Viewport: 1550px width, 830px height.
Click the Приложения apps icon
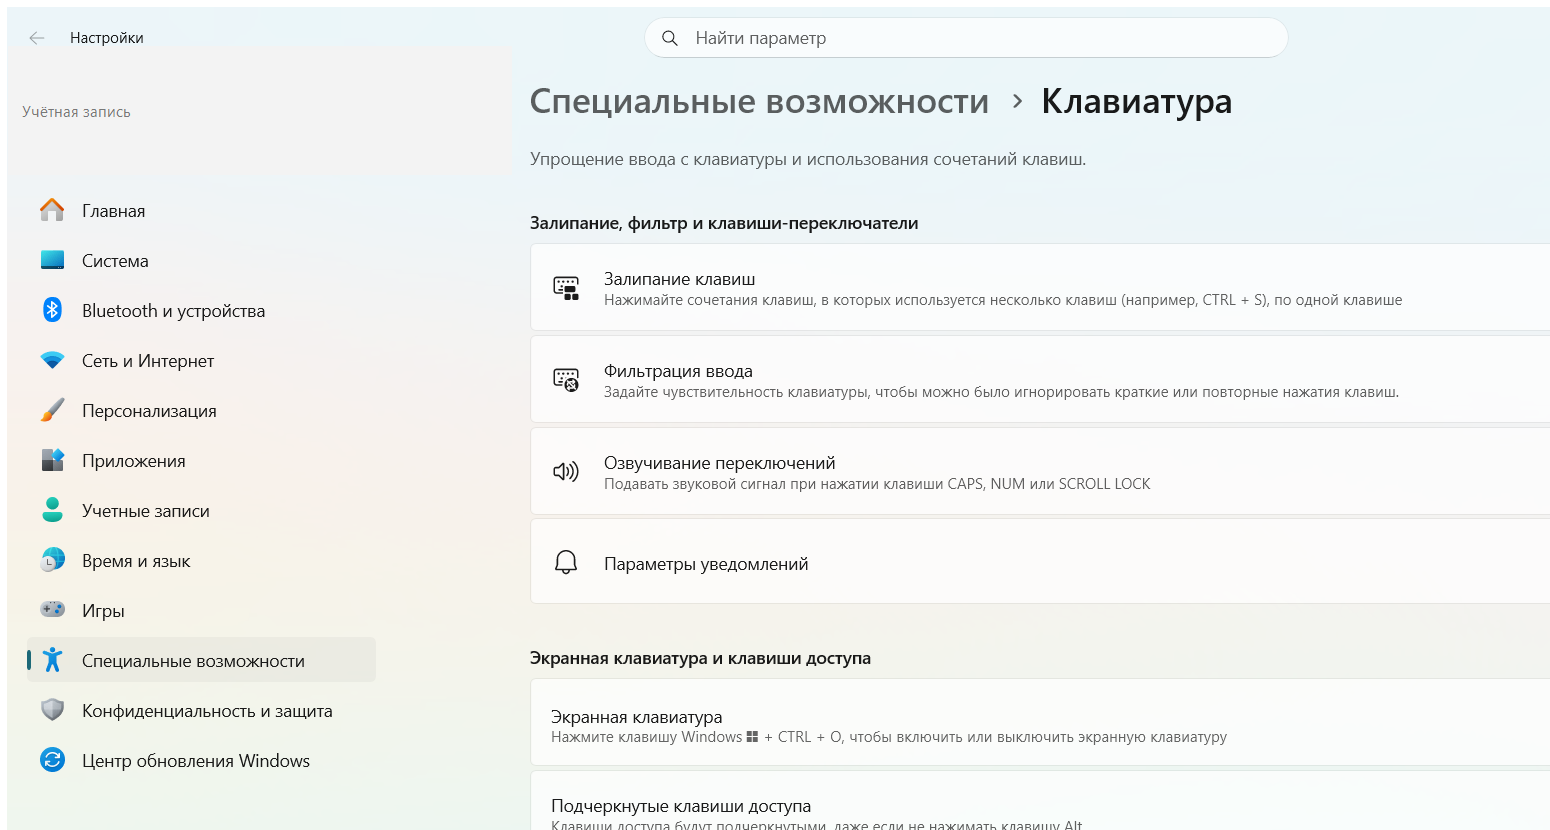click(52, 460)
